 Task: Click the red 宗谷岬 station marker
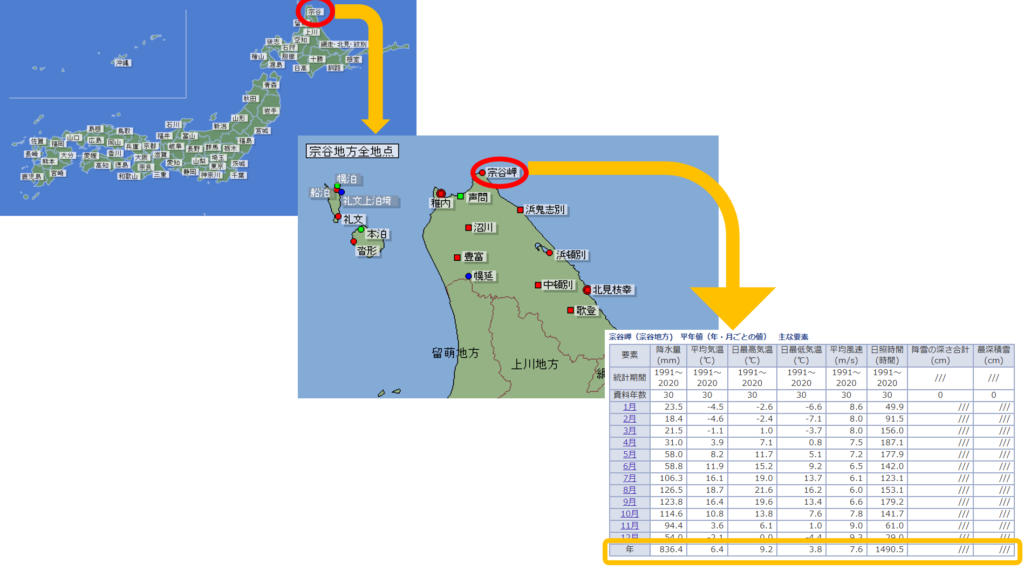(x=482, y=172)
